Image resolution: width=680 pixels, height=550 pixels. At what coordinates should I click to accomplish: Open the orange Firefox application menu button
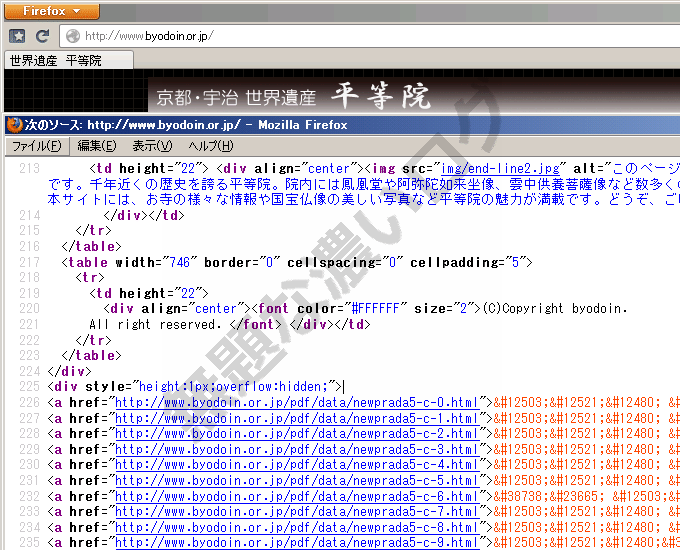point(52,11)
